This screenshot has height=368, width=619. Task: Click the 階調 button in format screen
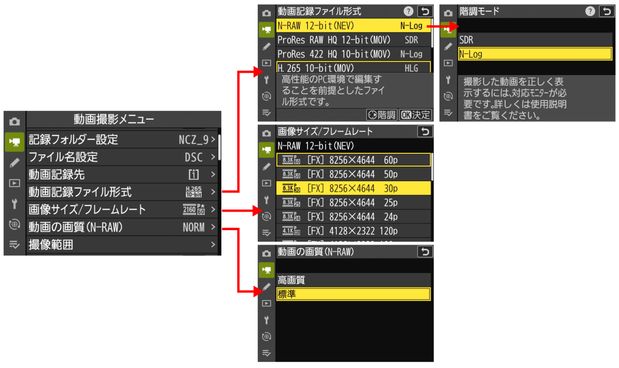(x=382, y=115)
